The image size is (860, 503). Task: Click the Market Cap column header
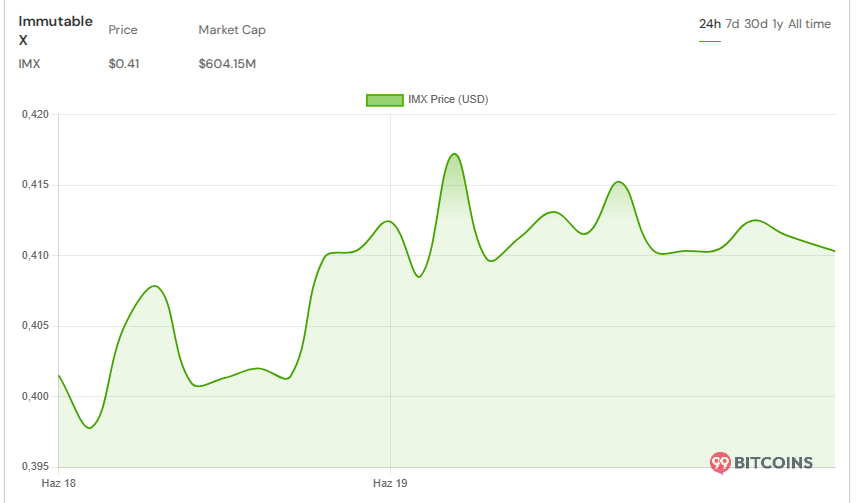(232, 30)
